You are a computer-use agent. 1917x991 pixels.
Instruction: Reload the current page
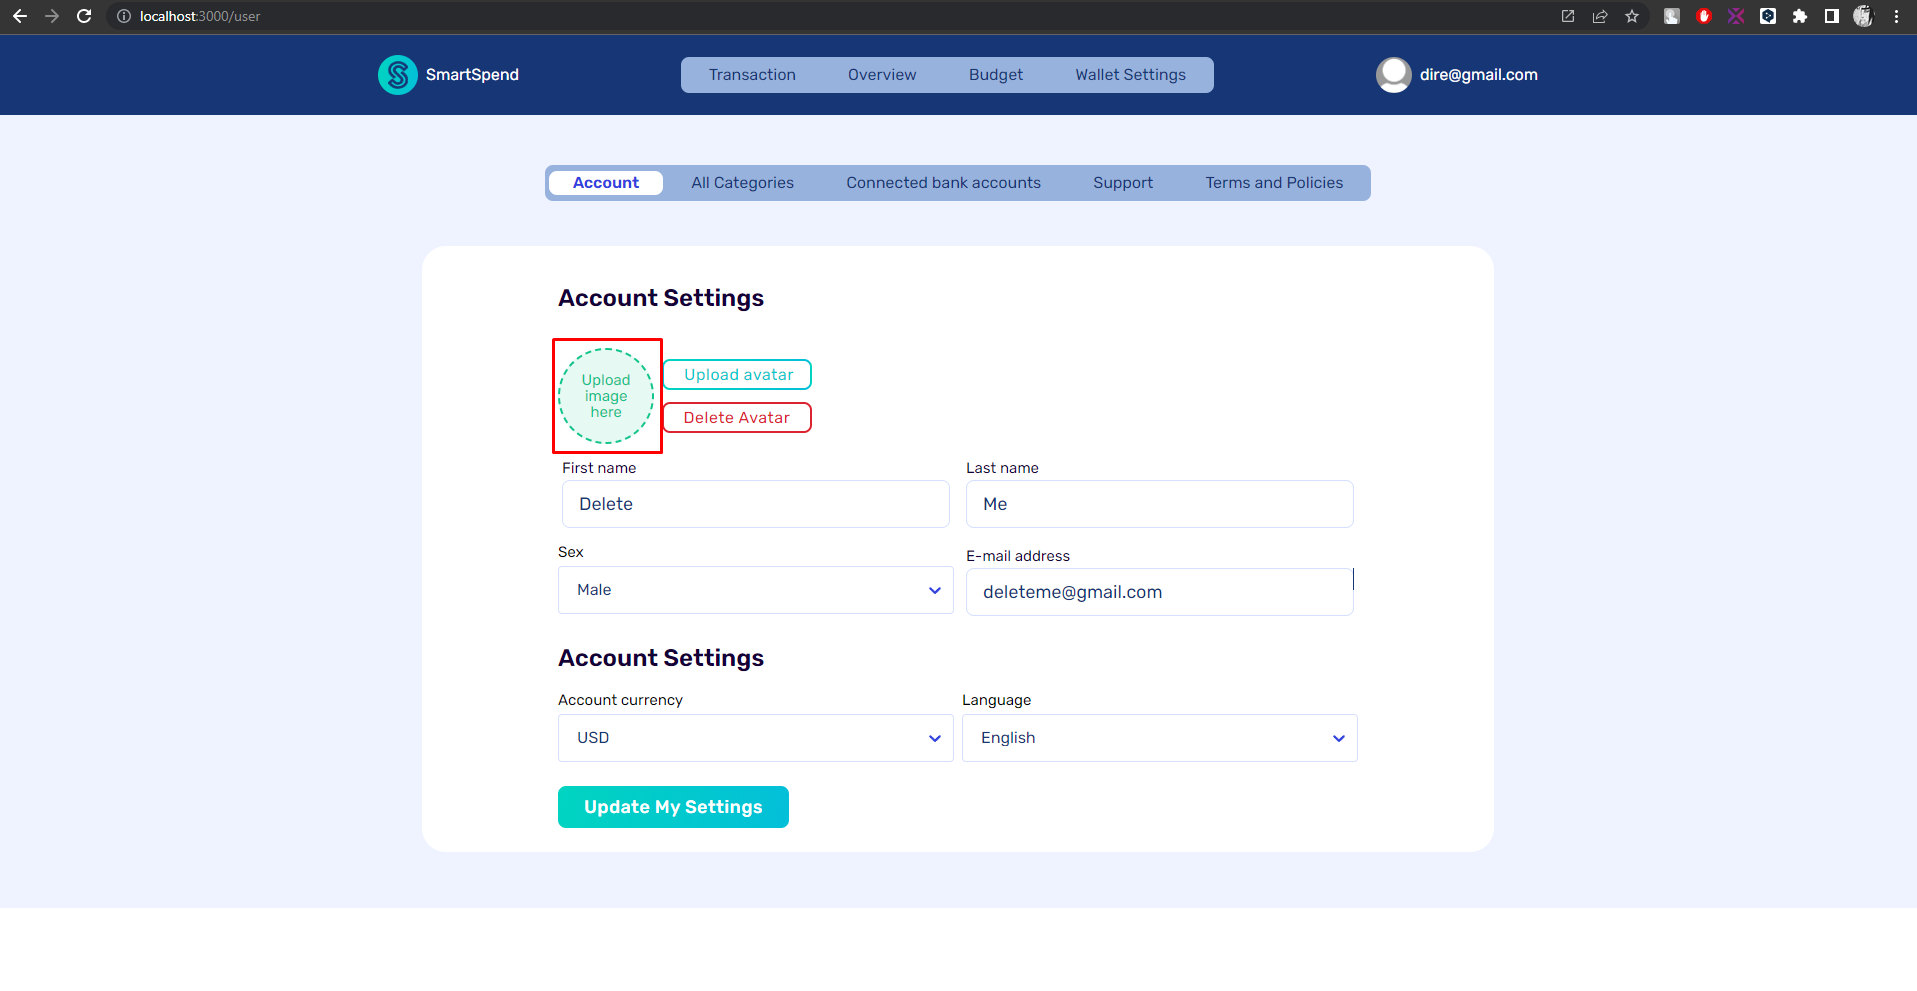point(84,16)
